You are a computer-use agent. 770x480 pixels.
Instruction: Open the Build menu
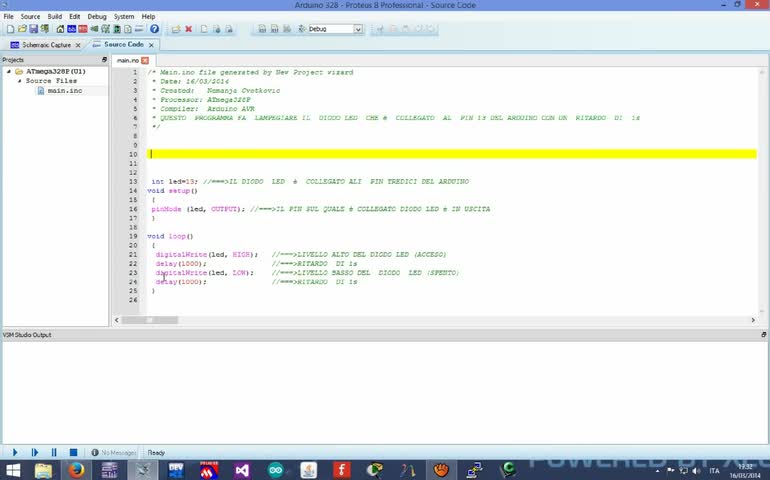pyautogui.click(x=55, y=16)
